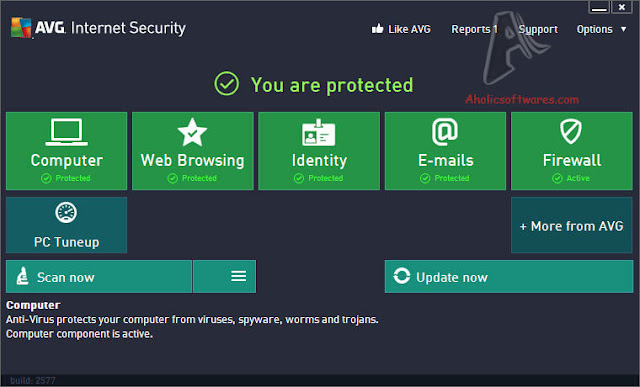Click the thumbs-up Like AVG icon

click(x=378, y=29)
